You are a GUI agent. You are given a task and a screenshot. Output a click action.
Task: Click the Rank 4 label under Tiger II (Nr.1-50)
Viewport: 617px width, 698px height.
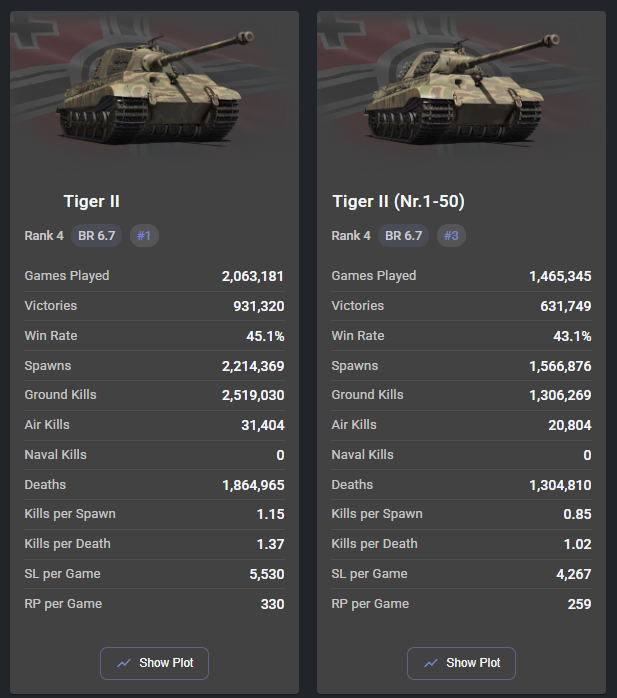click(x=350, y=236)
